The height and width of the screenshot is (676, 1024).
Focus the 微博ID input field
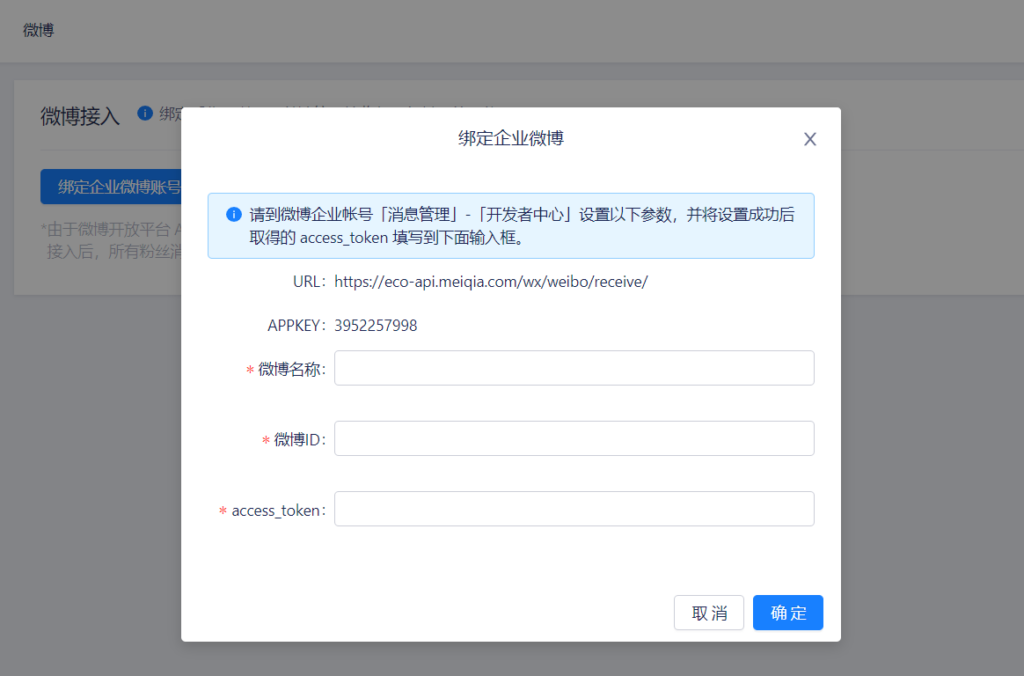(x=574, y=438)
